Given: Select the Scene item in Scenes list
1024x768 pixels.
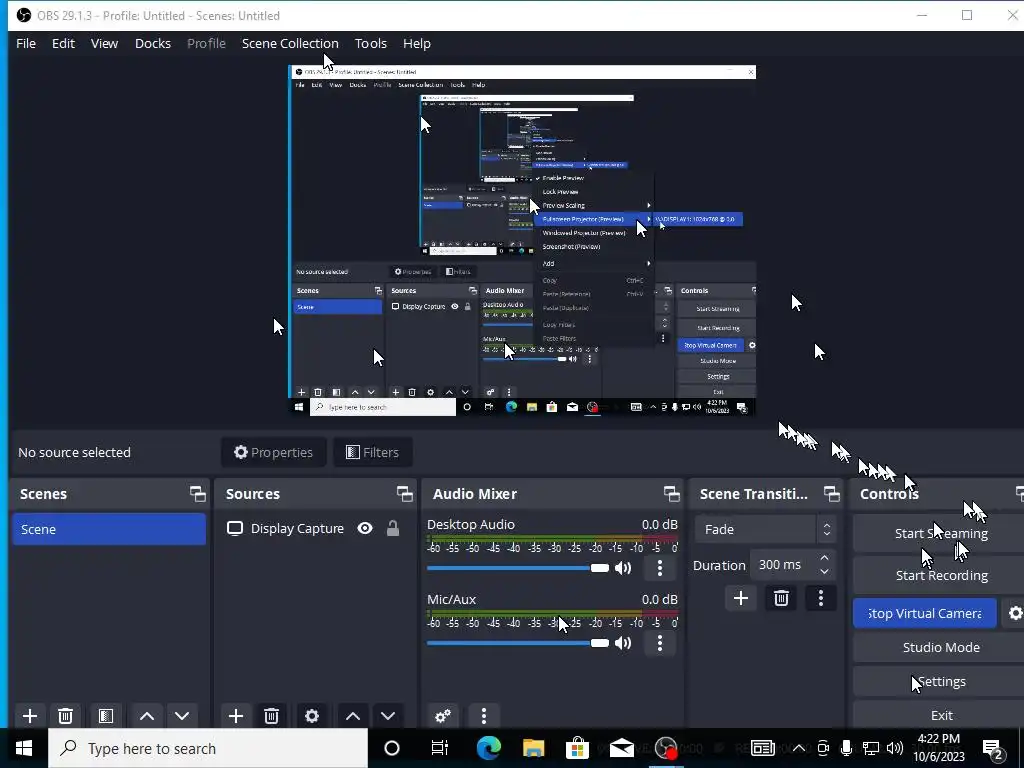Looking at the screenshot, I should click(x=109, y=529).
